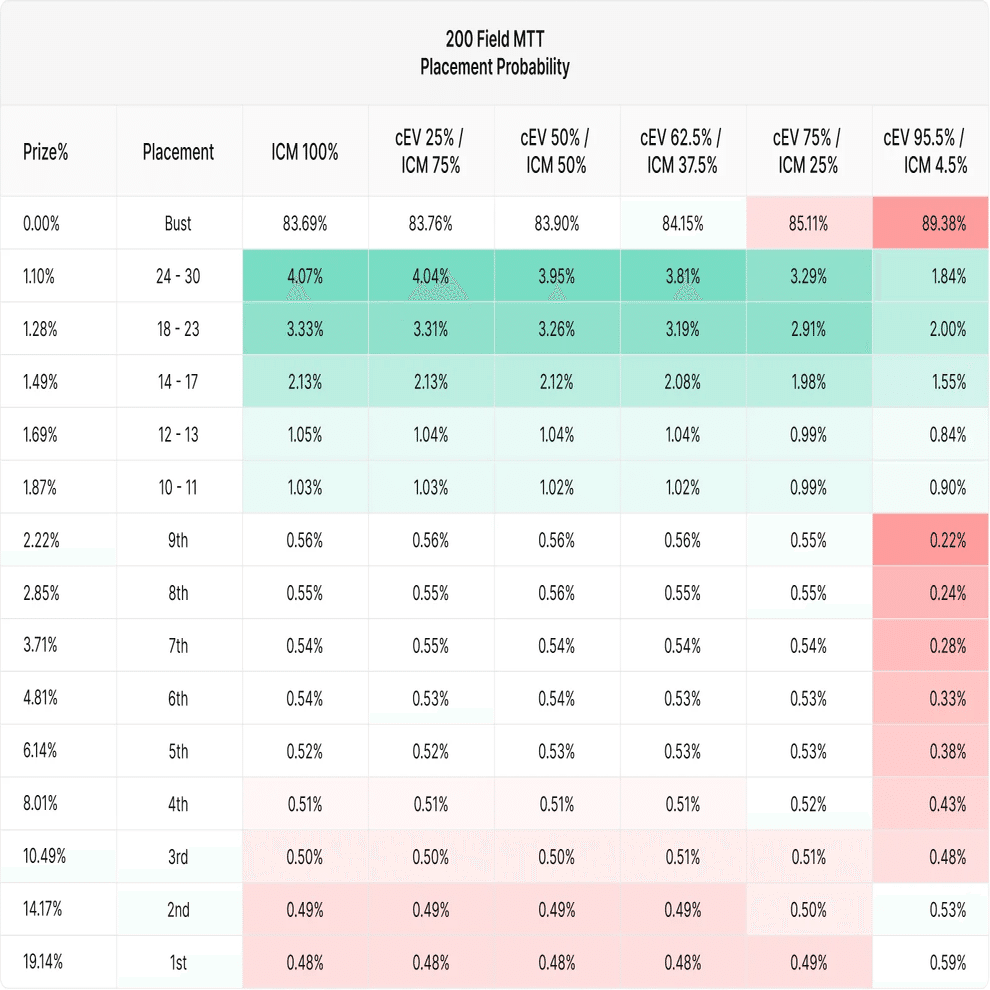Click the cEV 25% / ICM 75% header
990x990 pixels.
[x=431, y=152]
